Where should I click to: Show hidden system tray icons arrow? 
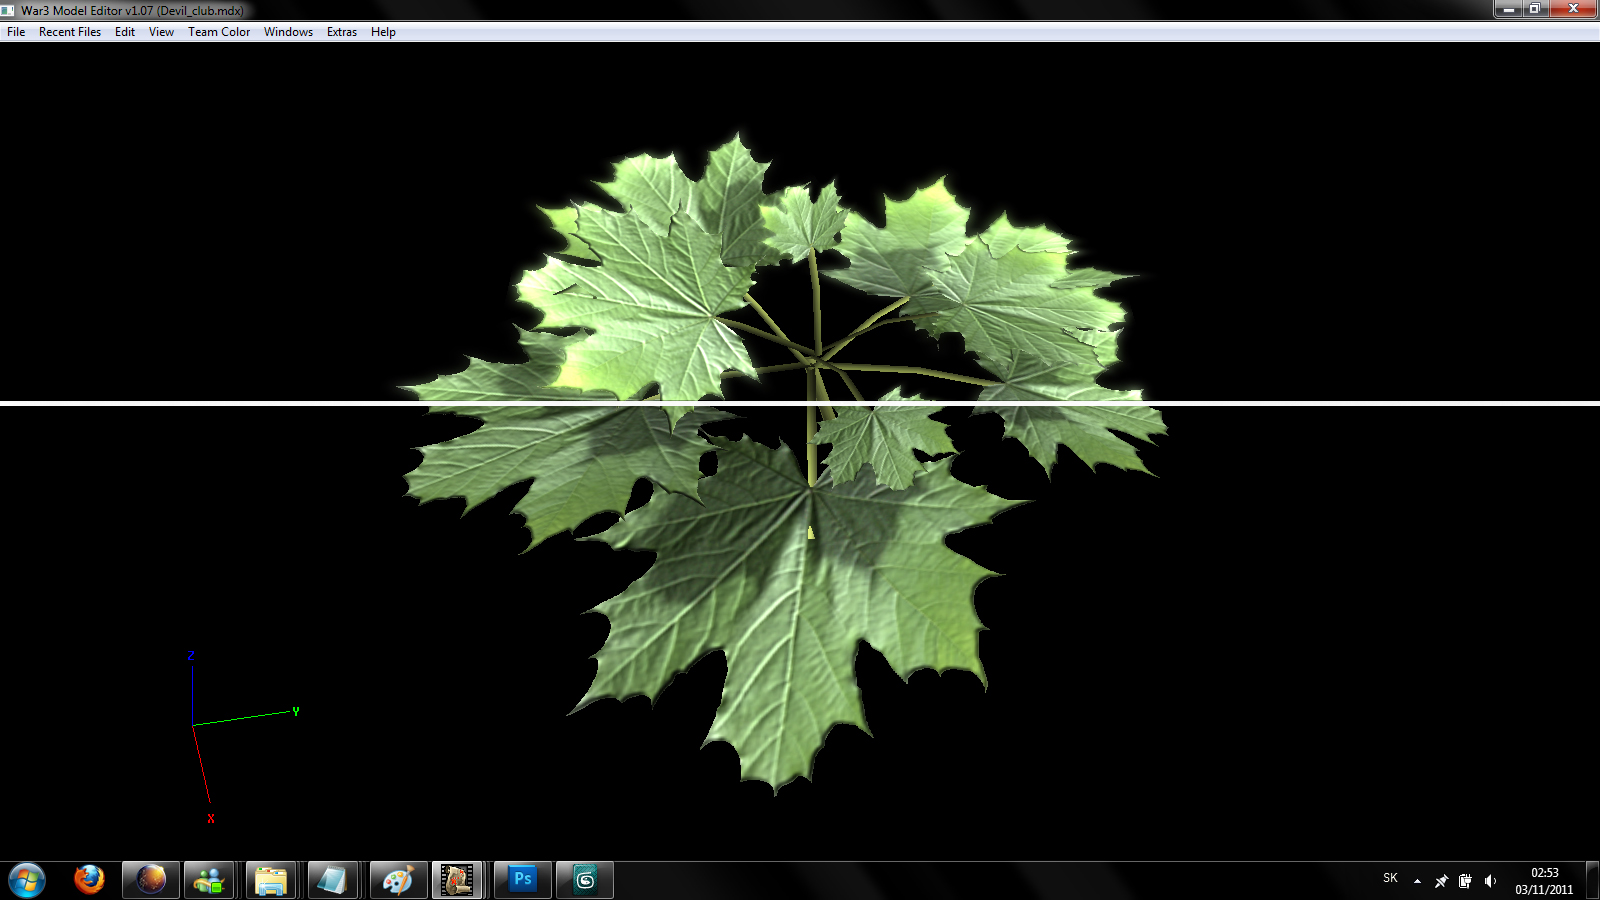(x=1417, y=881)
